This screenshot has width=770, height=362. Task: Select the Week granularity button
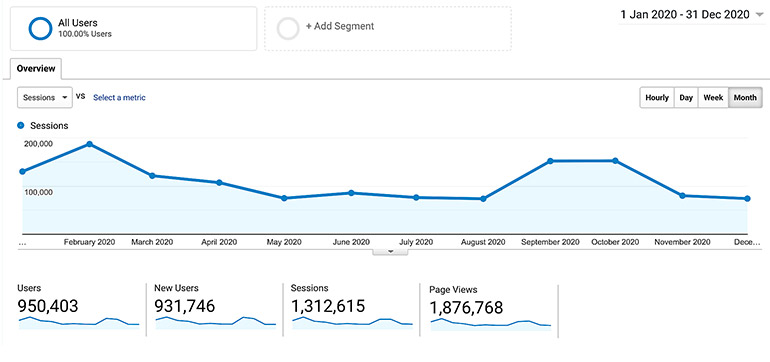(x=713, y=97)
